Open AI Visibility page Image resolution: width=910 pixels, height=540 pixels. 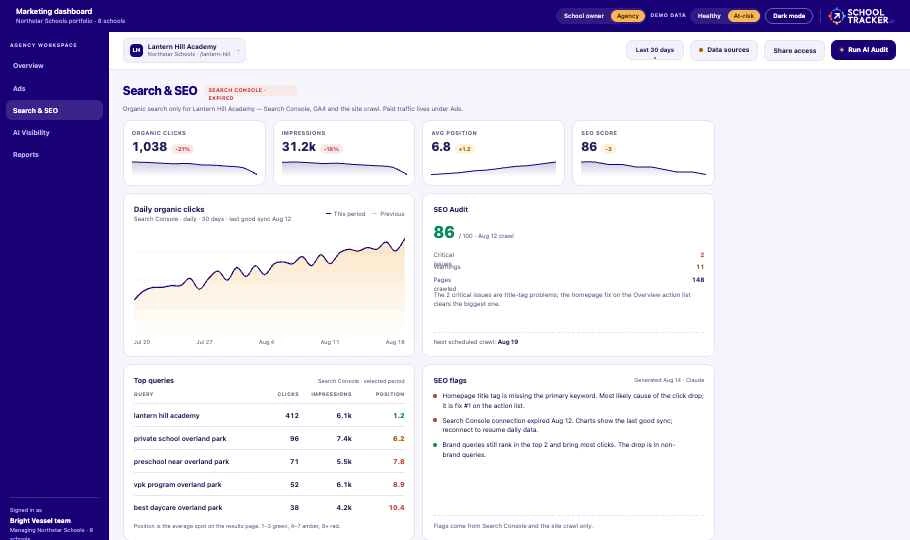(x=54, y=132)
